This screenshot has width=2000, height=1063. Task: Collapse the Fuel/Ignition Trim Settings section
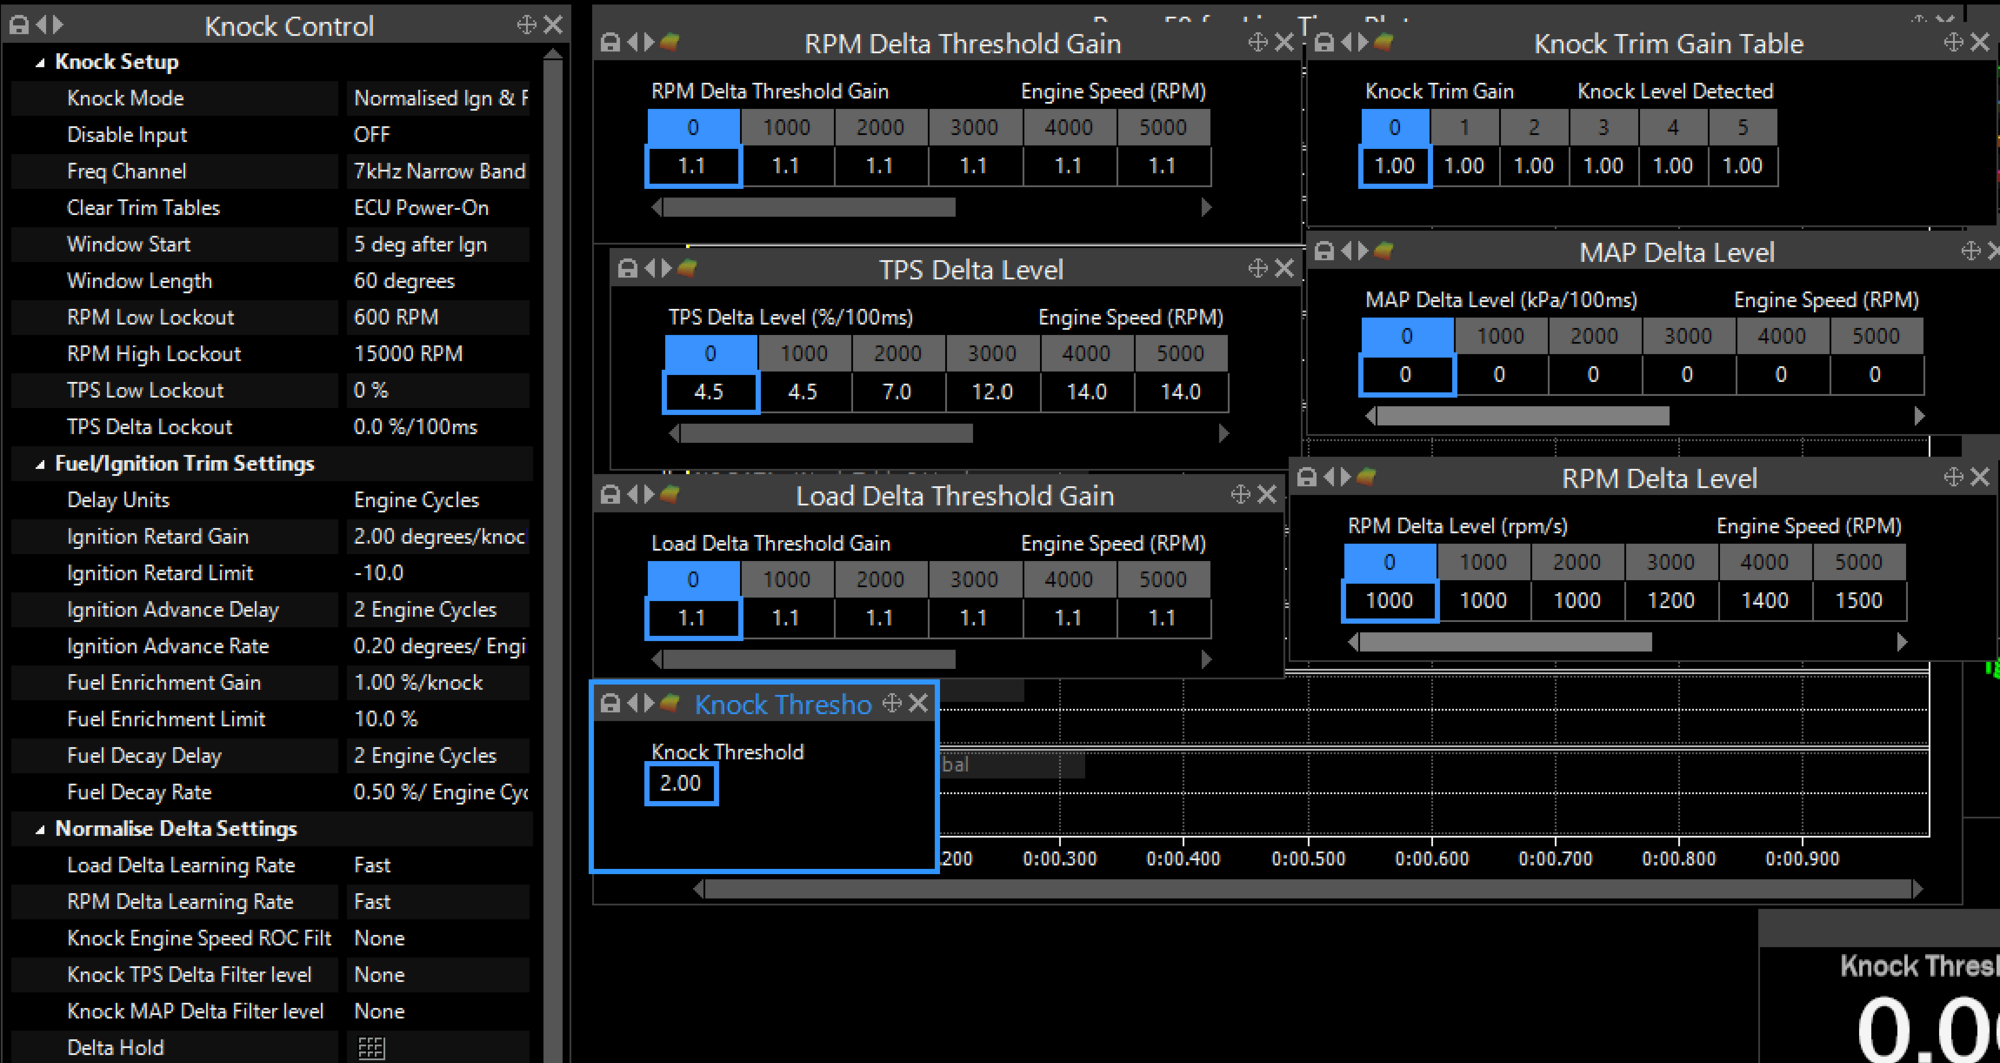point(40,464)
